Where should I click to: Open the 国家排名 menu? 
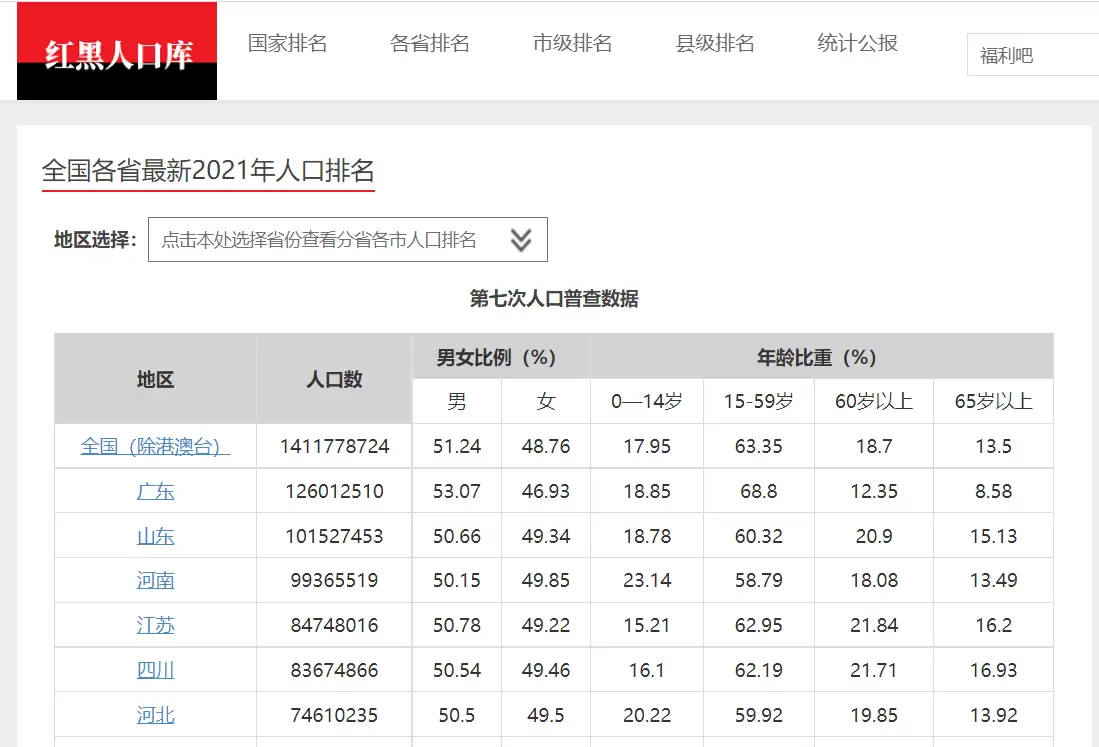coord(287,43)
